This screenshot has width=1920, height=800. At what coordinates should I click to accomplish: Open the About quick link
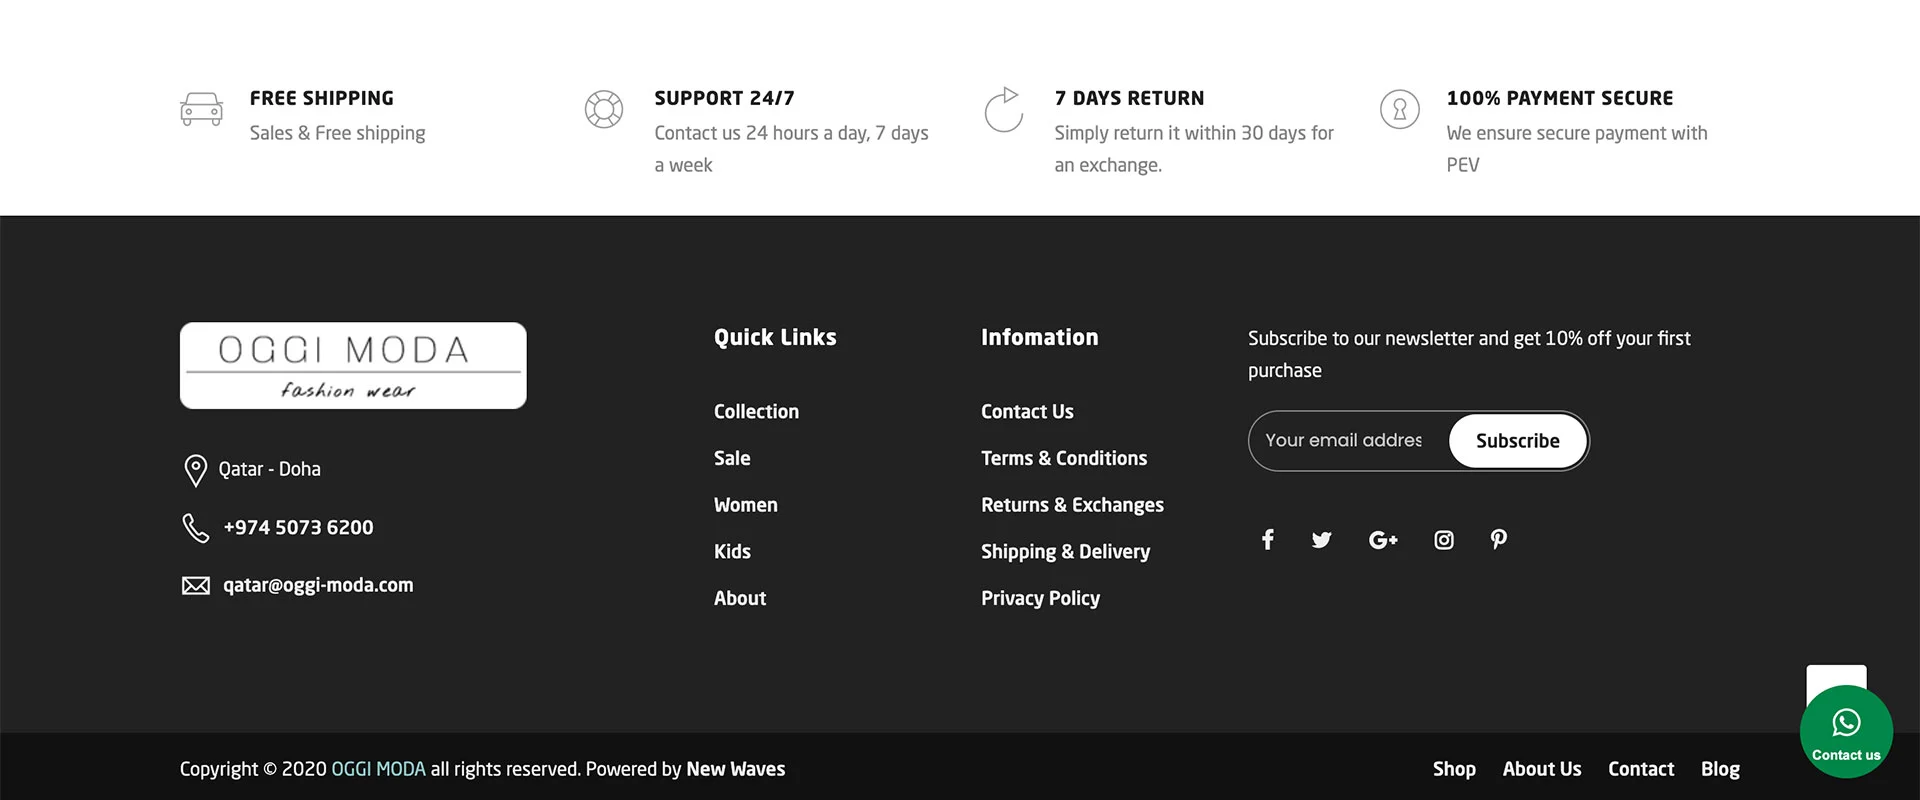click(x=740, y=598)
